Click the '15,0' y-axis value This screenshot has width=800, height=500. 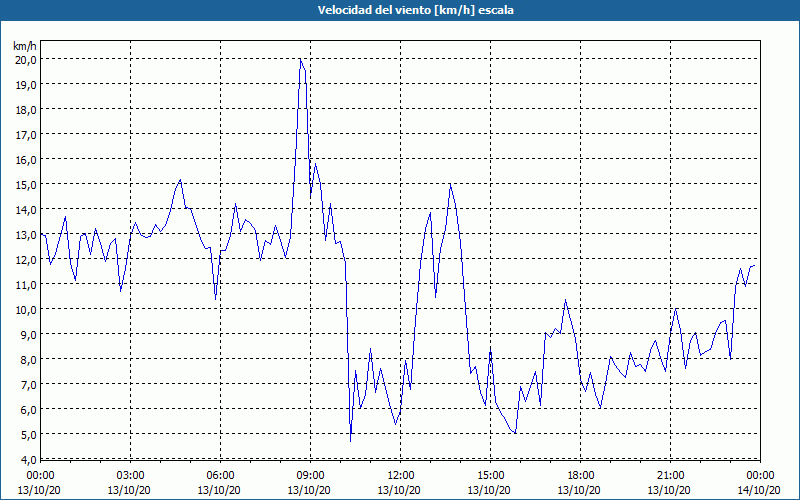(x=26, y=185)
